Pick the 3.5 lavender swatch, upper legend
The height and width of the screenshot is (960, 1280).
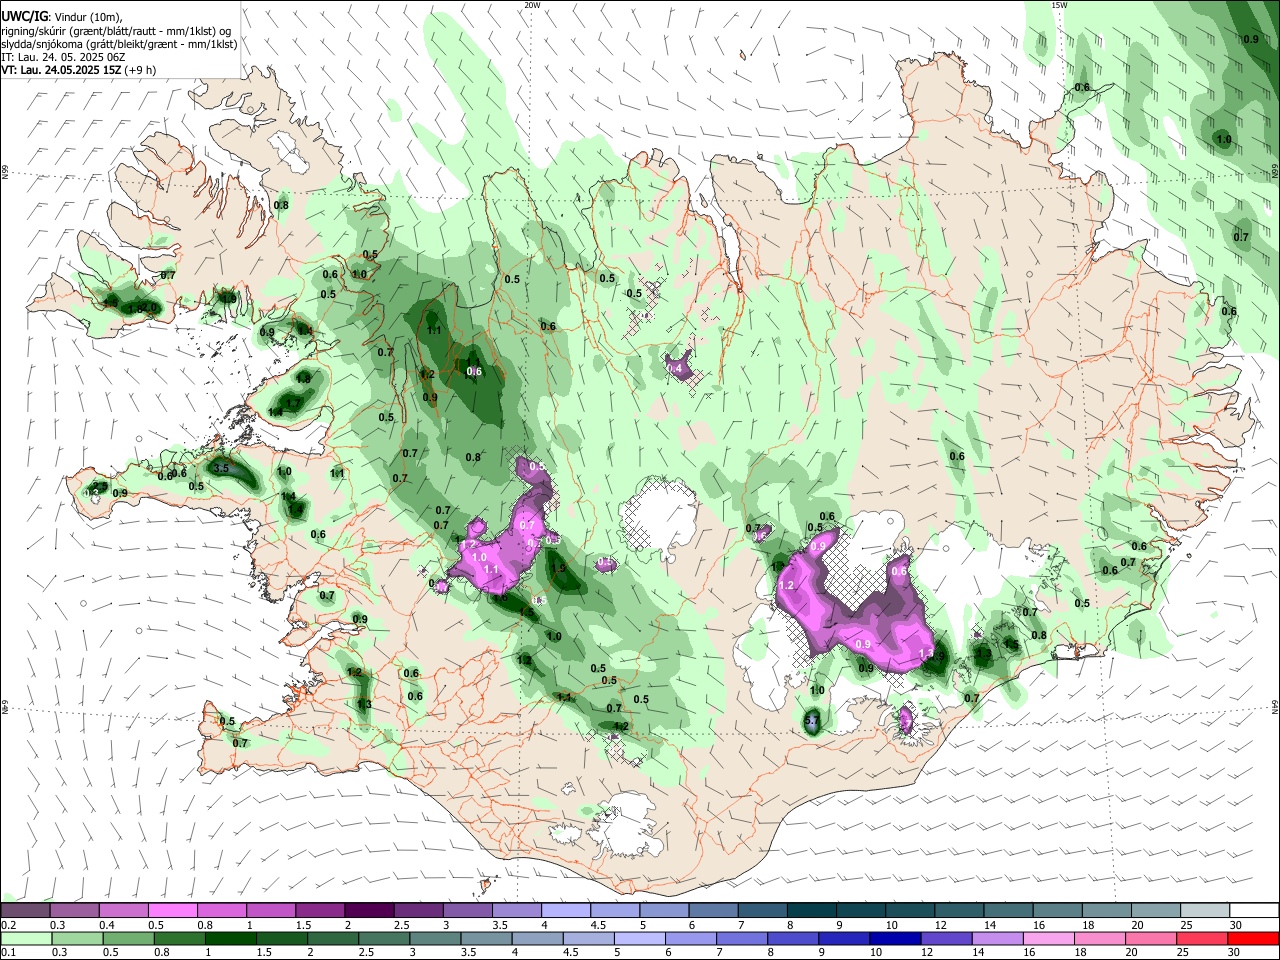point(517,910)
